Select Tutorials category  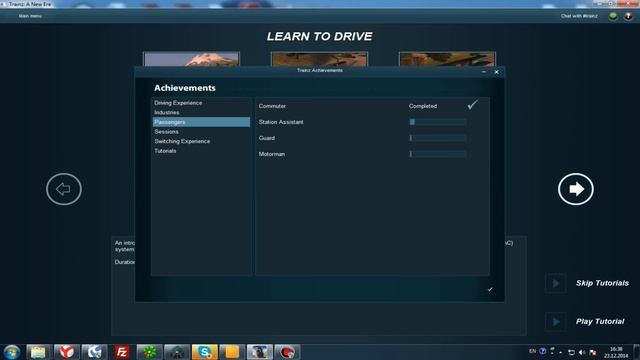(x=201, y=151)
